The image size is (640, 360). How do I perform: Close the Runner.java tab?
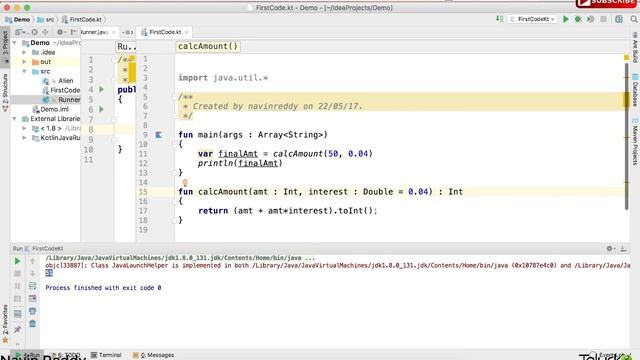point(114,32)
